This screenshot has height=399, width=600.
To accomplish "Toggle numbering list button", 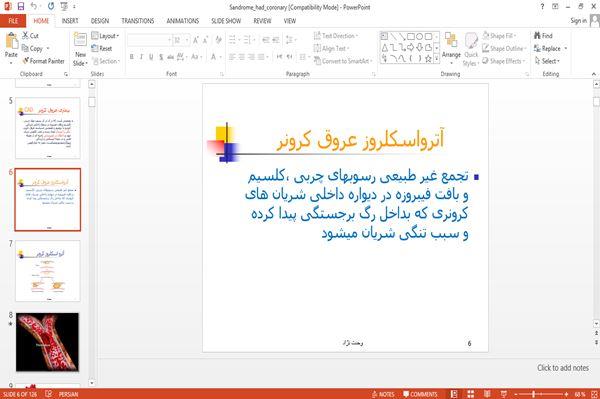I will (247, 40).
